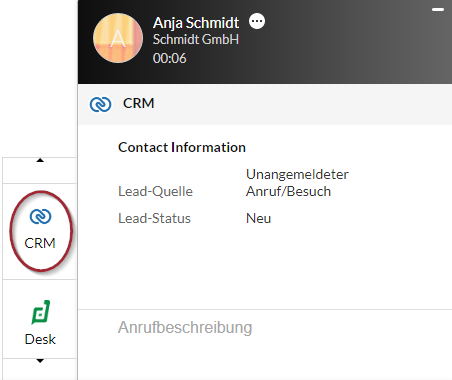Click the CRM chain icon in panel header
This screenshot has height=380, width=452.
(100, 104)
